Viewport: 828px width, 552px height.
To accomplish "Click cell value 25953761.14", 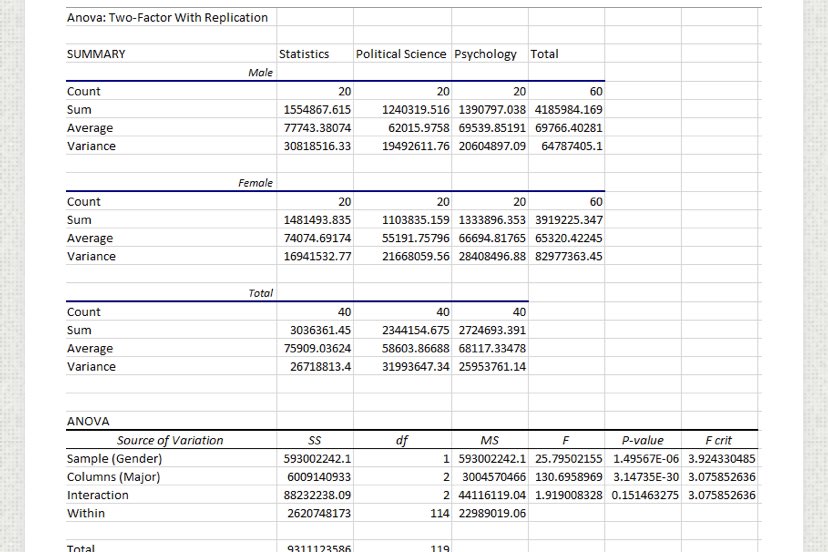I will [x=492, y=367].
